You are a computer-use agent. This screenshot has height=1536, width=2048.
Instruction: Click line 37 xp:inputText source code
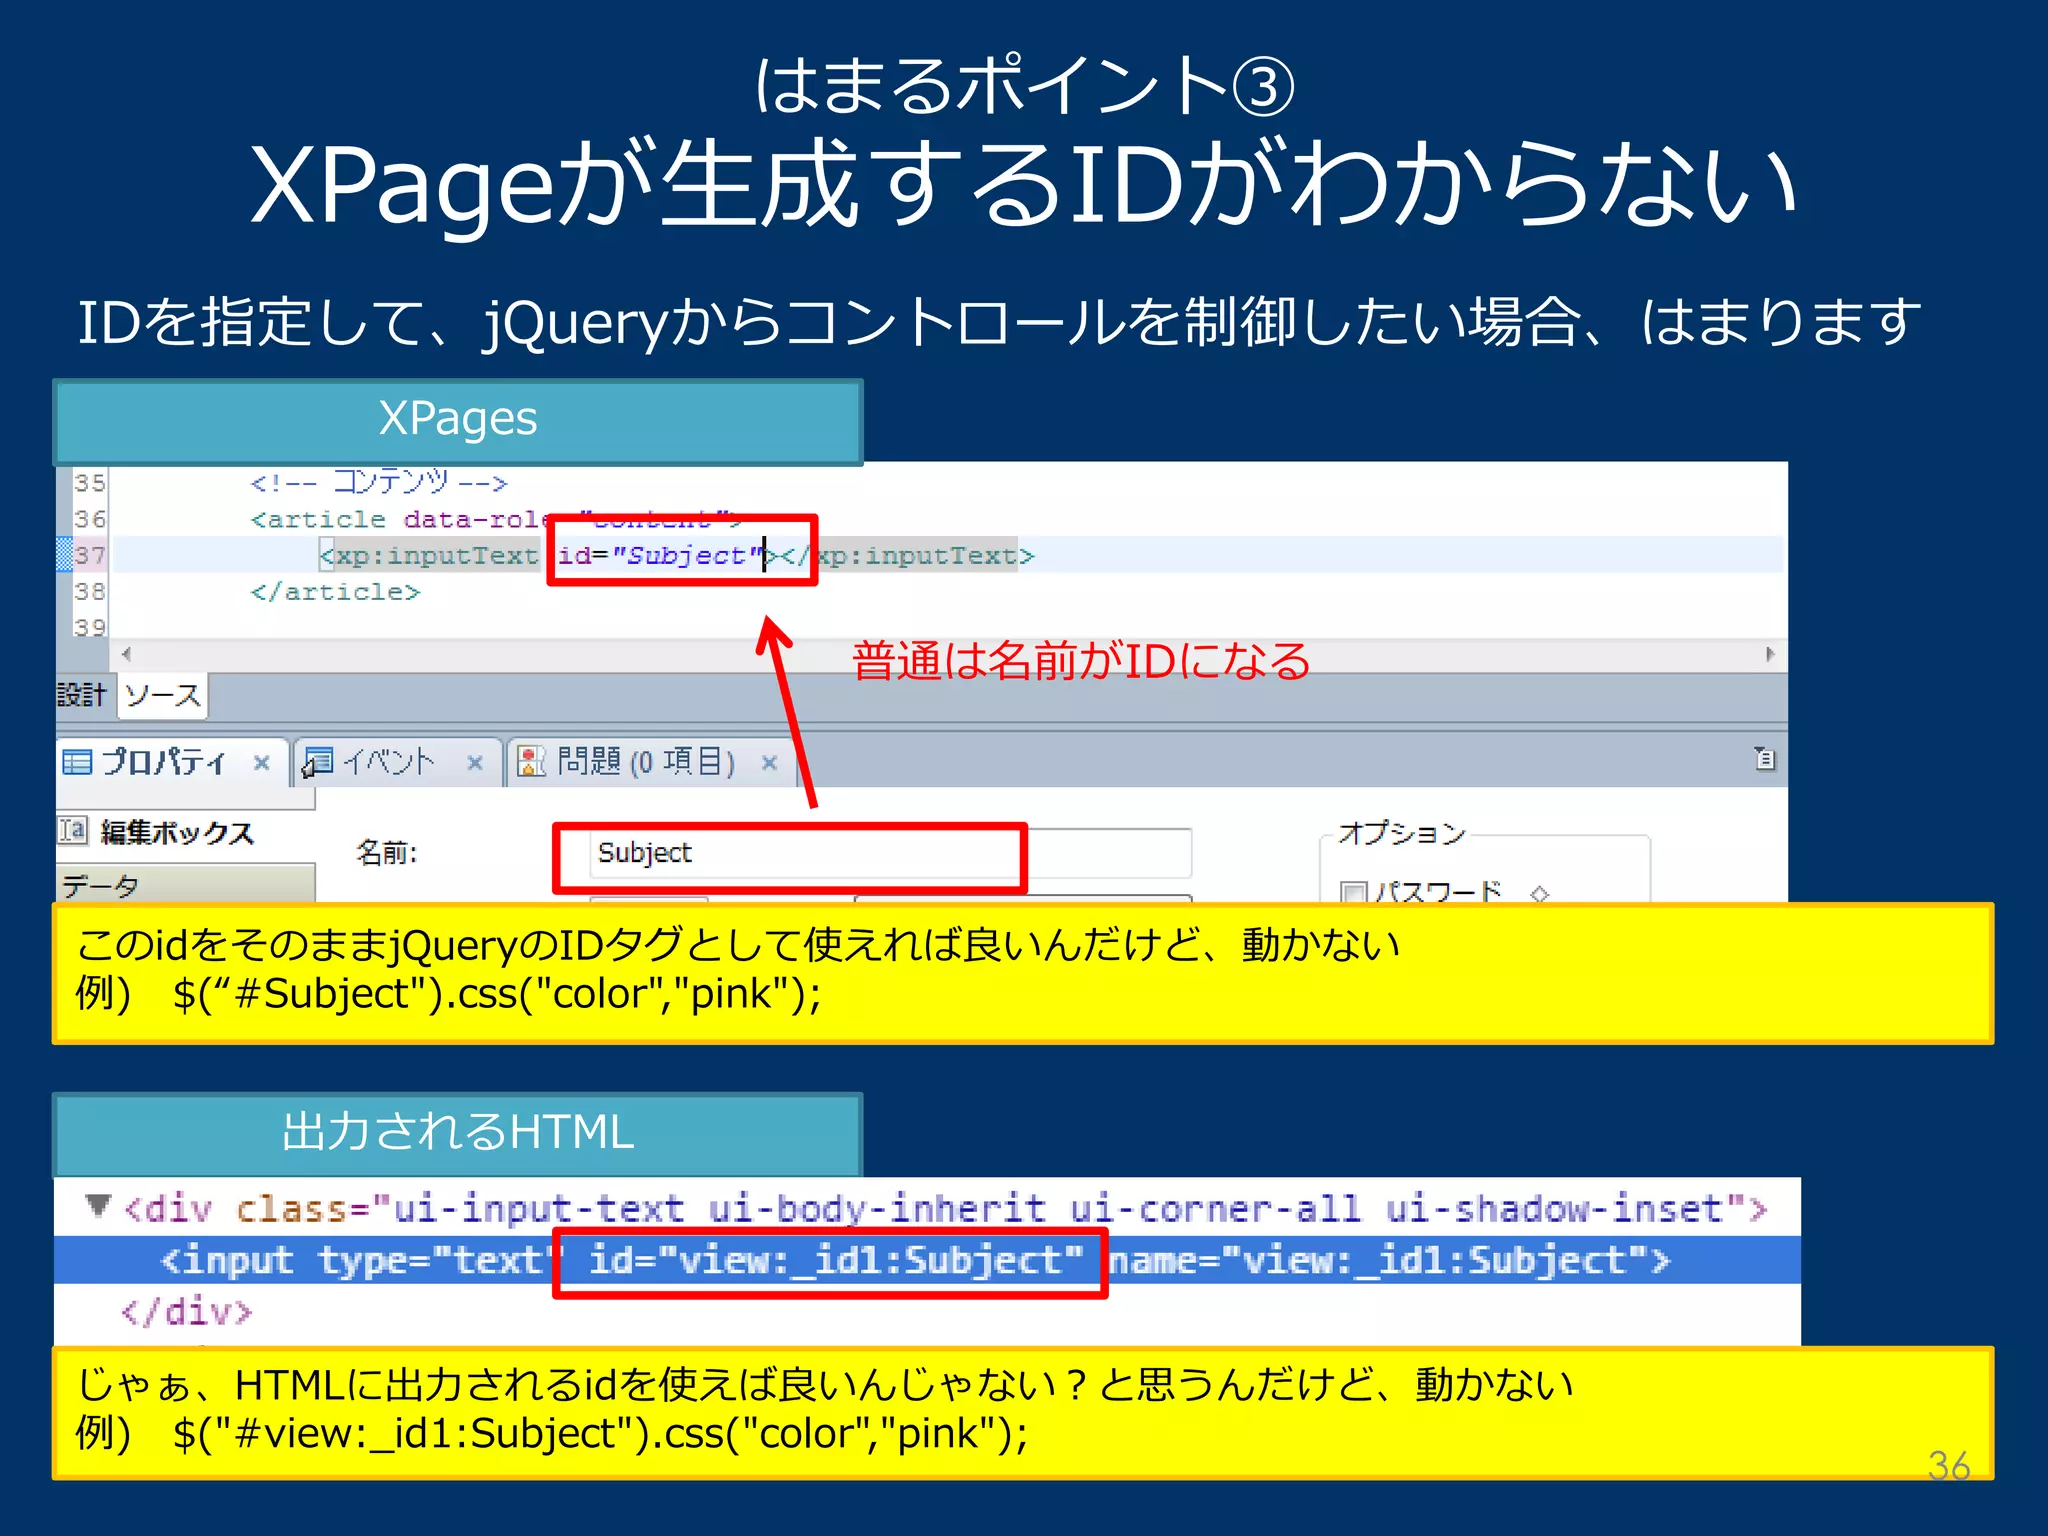(677, 555)
